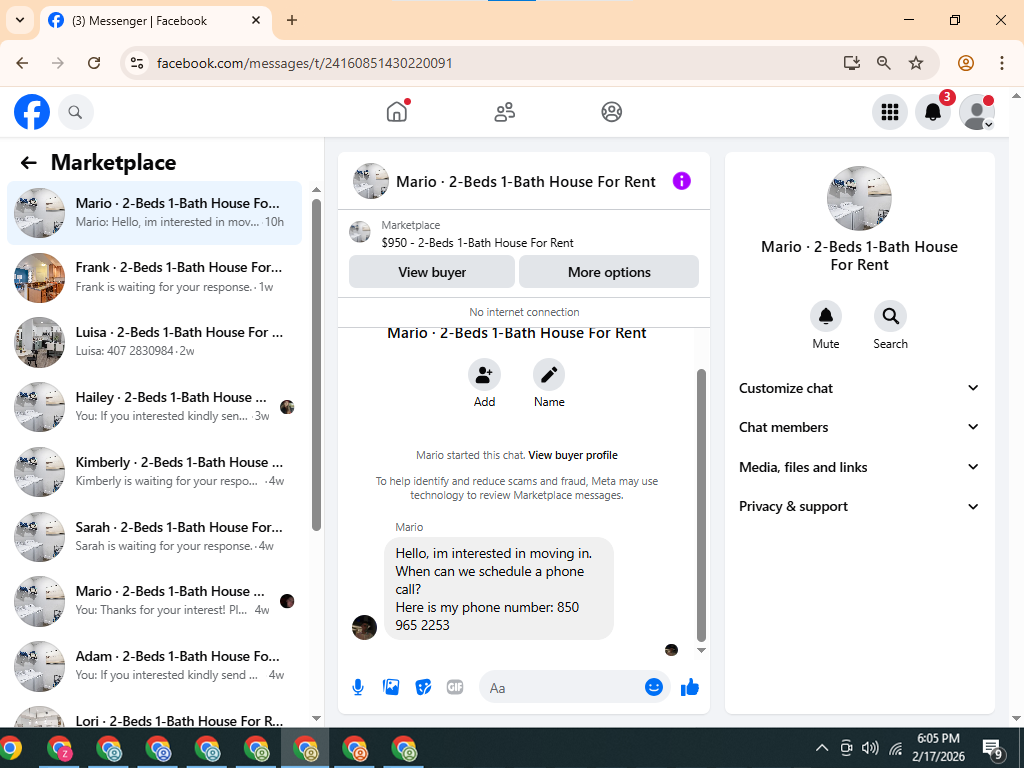Click More options button
Screen dimensions: 1024x768
coord(609,272)
